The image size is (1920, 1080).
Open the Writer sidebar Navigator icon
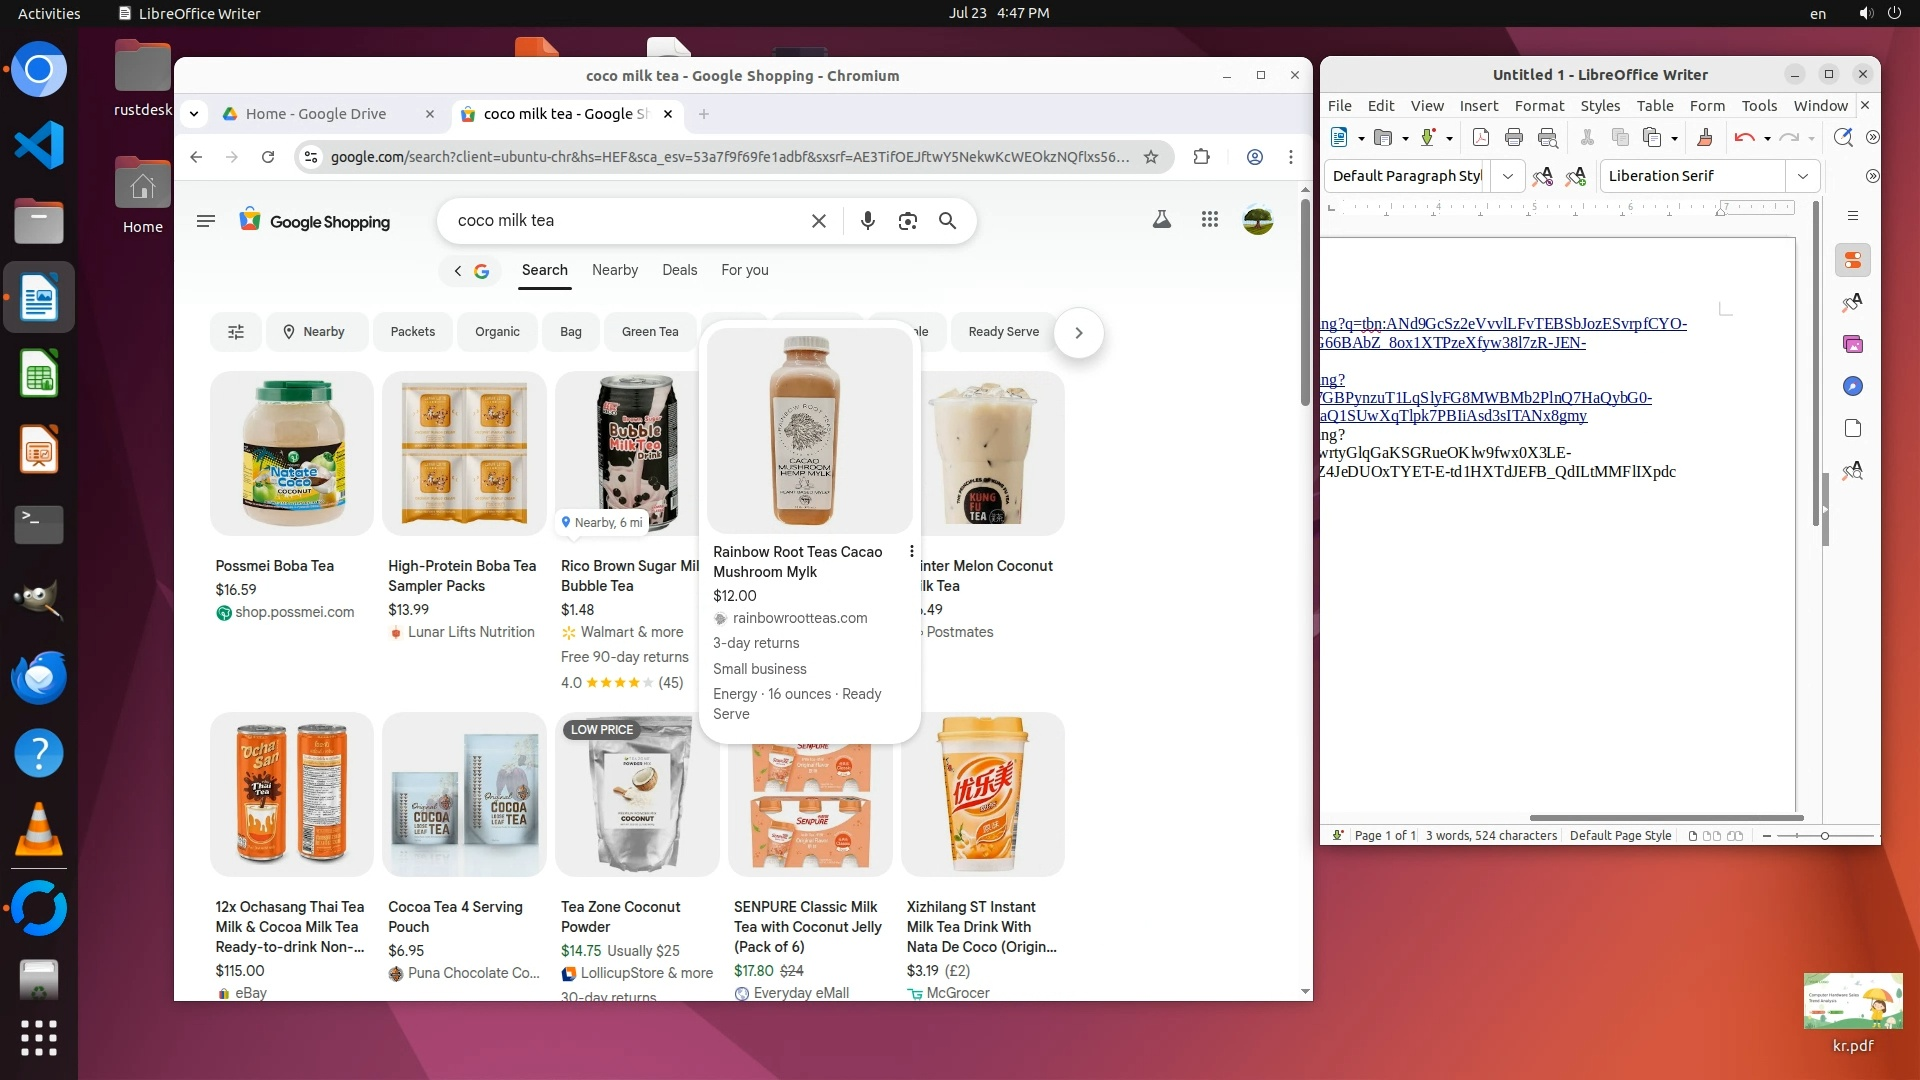1852,386
